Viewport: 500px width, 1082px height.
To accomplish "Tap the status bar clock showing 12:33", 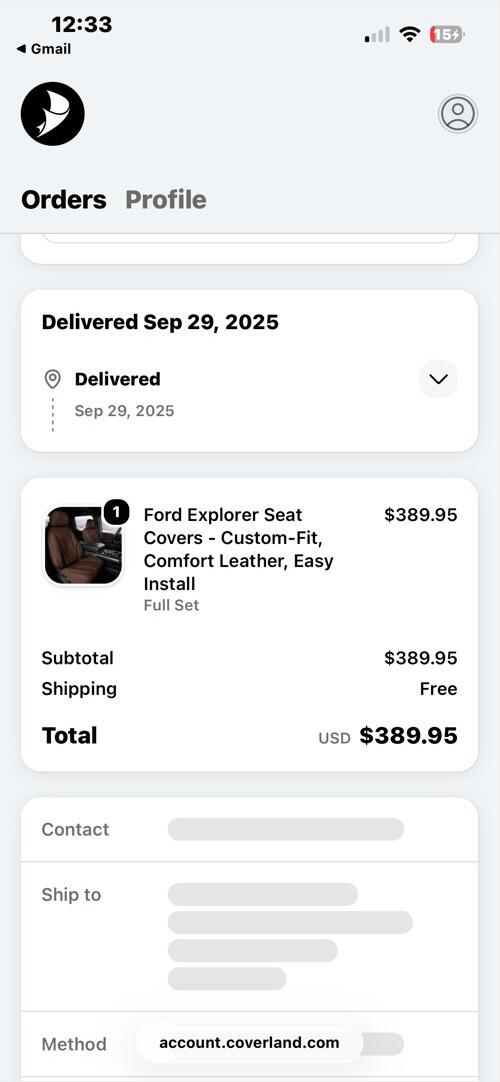I will pyautogui.click(x=81, y=25).
